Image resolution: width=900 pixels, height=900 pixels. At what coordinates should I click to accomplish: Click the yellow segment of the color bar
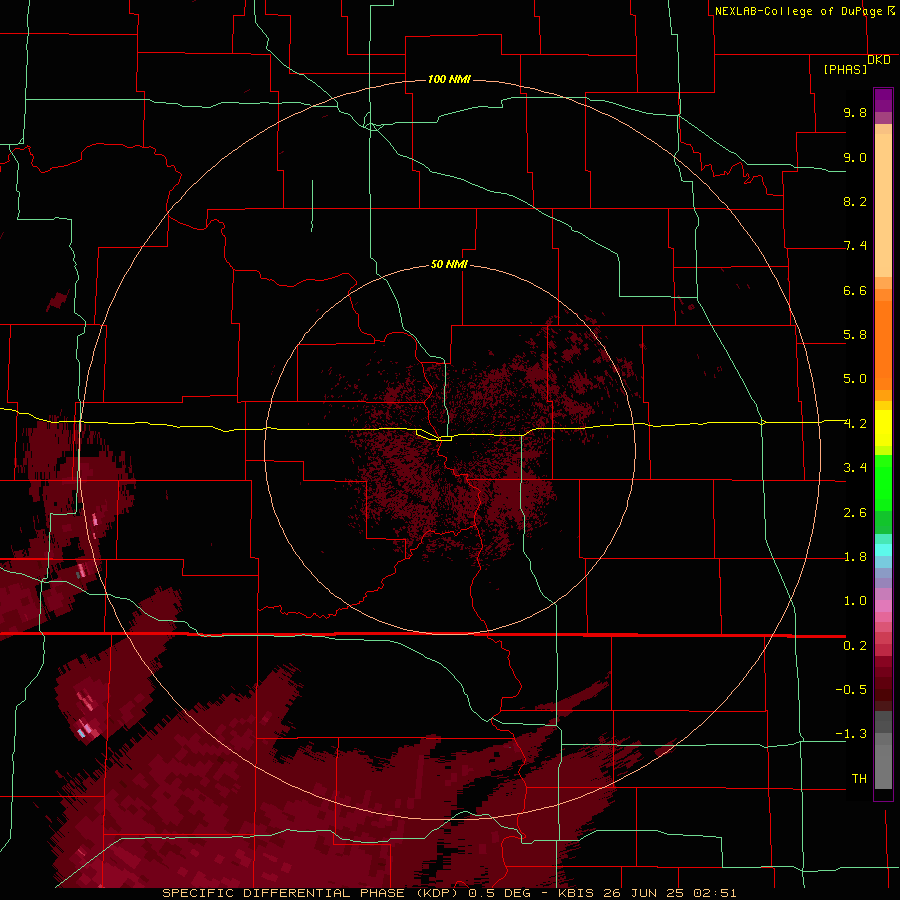[883, 428]
